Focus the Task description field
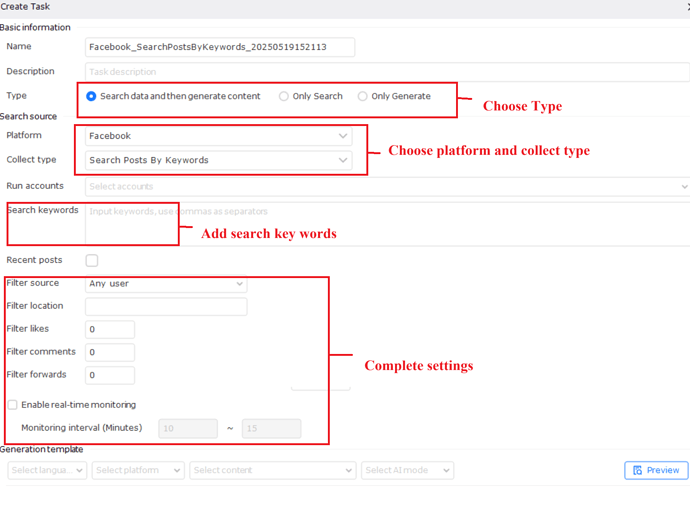The height and width of the screenshot is (521, 690). pos(387,72)
